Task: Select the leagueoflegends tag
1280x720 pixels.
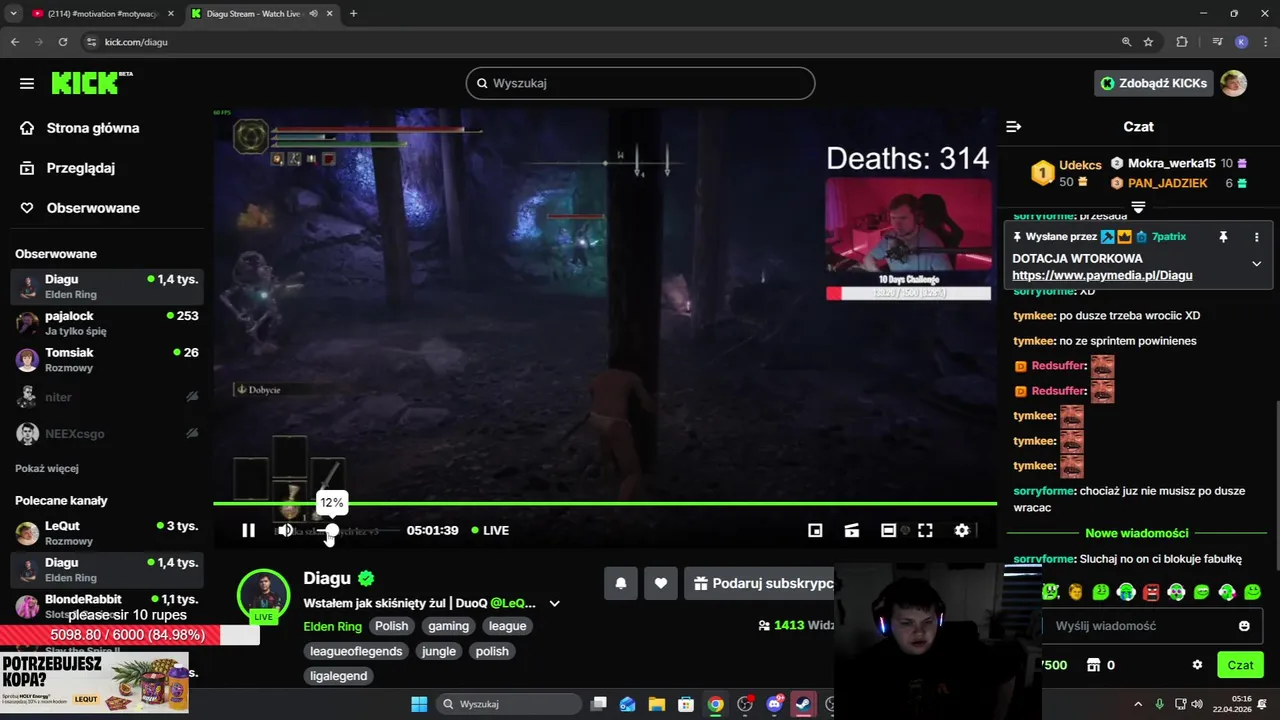Action: tap(356, 651)
